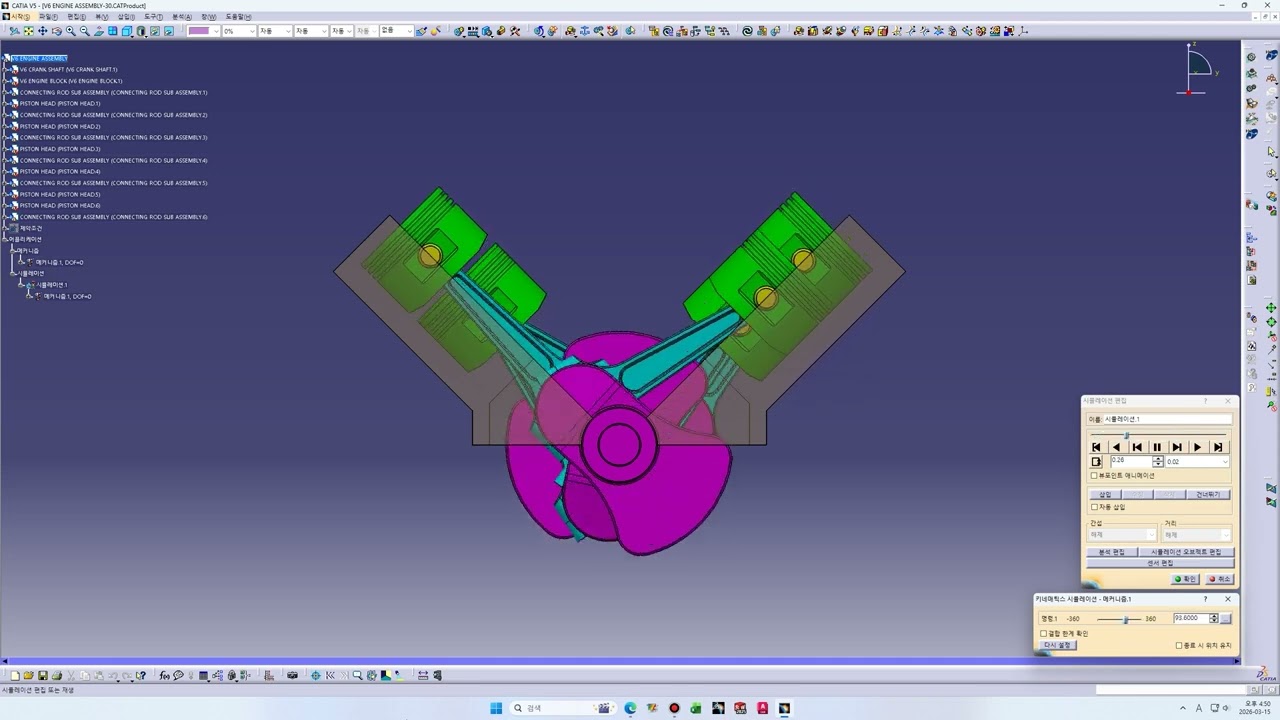Jump to end of simulation
The width and height of the screenshot is (1280, 720).
click(1217, 447)
